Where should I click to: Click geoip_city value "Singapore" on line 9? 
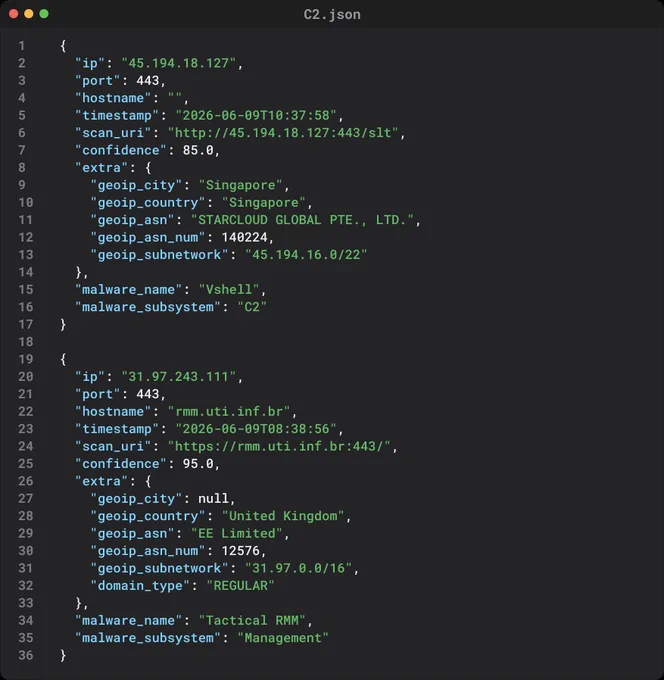[240, 185]
